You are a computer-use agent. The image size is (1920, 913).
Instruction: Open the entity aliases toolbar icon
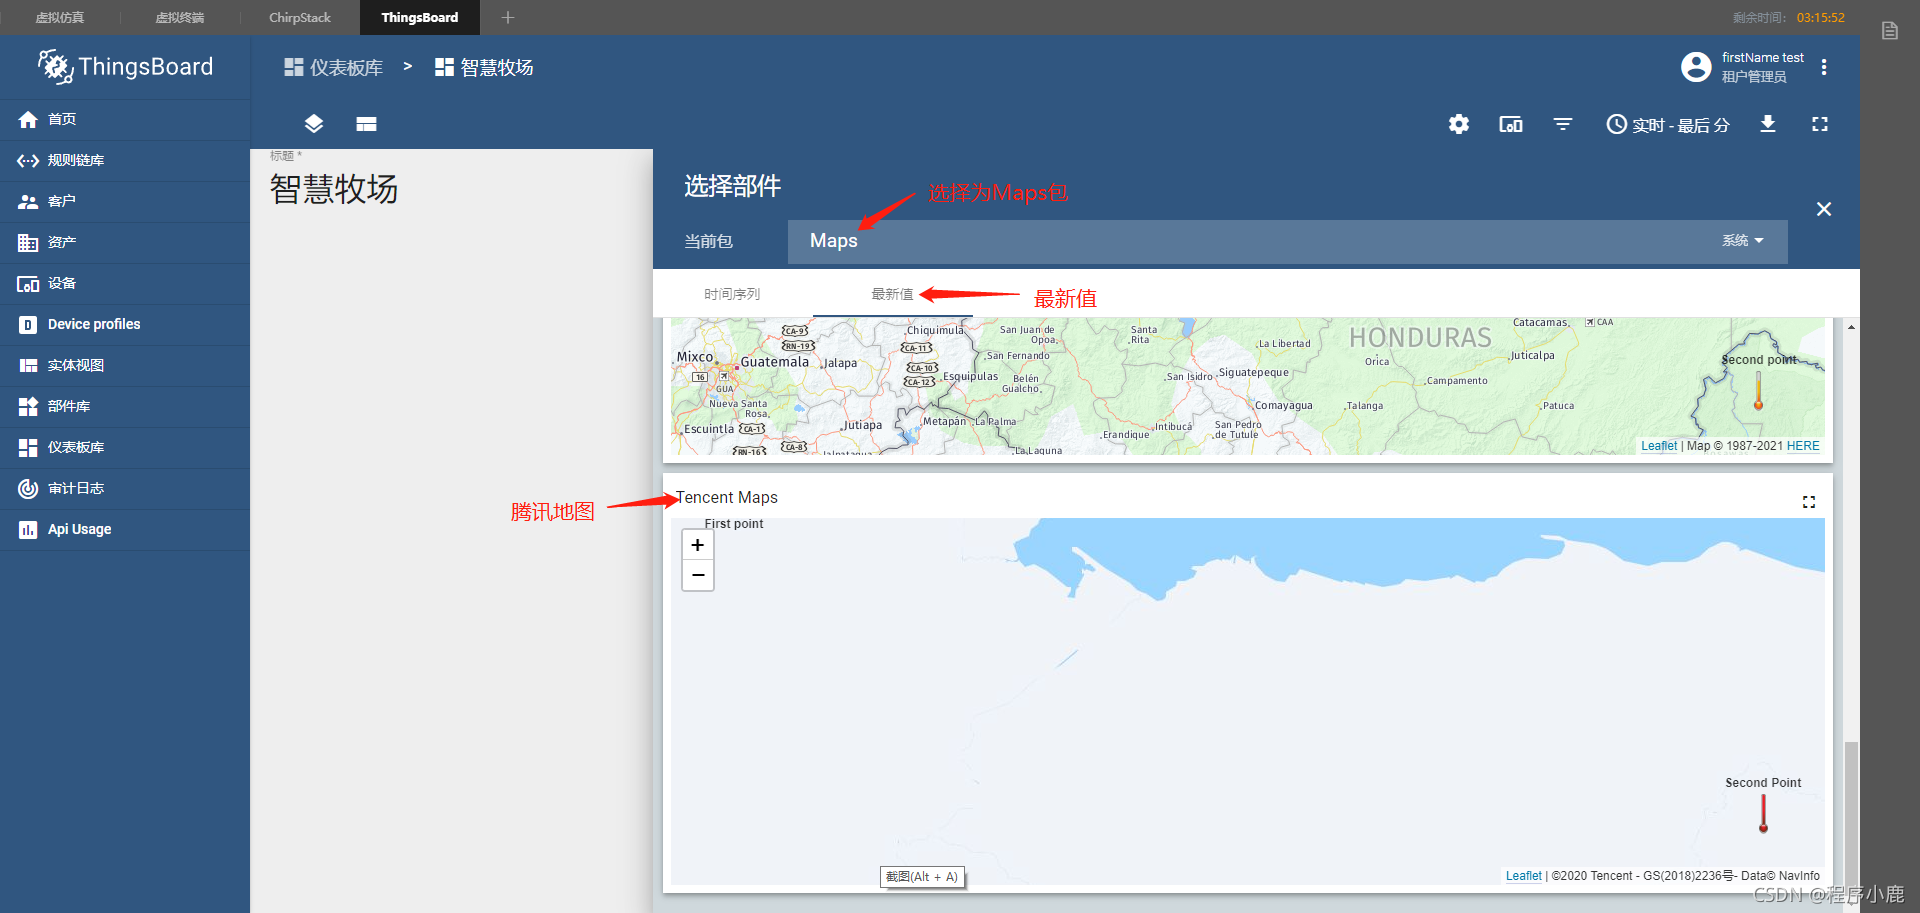tap(314, 123)
